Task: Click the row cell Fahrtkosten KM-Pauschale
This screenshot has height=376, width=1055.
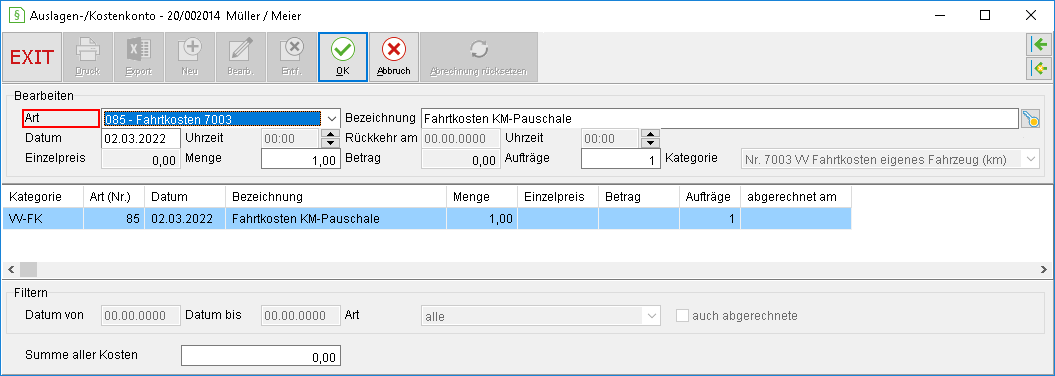Action: 335,219
